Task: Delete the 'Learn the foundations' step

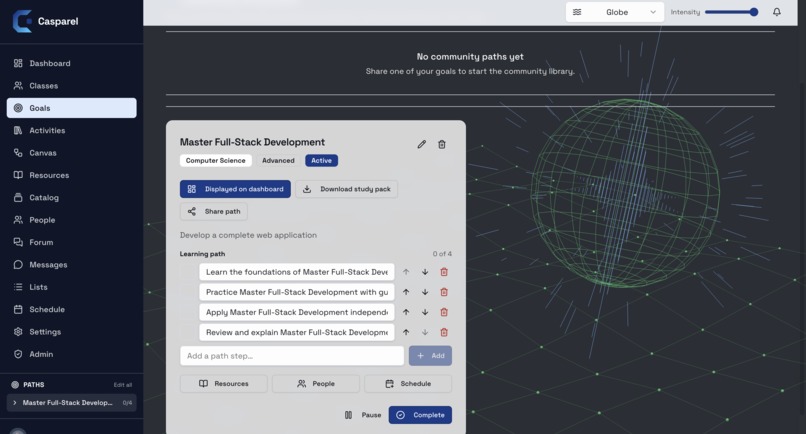Action: (444, 272)
